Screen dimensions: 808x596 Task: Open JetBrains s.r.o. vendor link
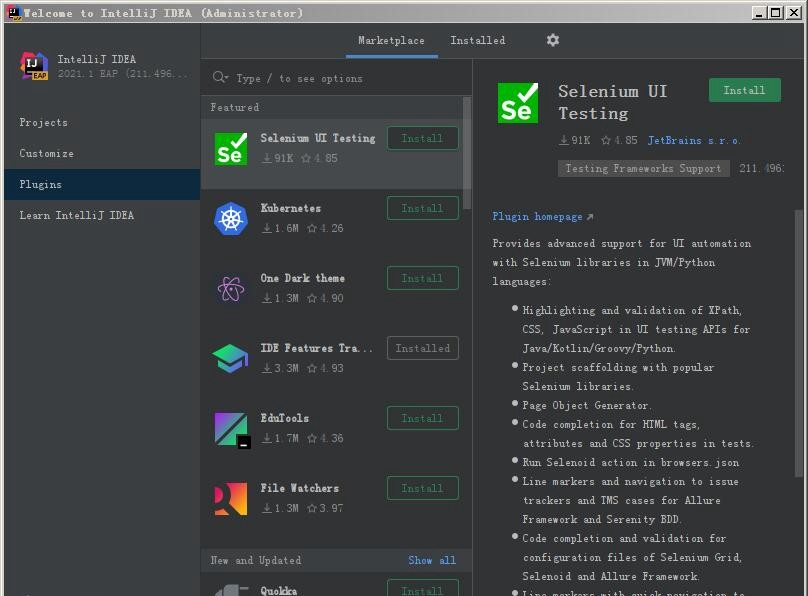(x=694, y=140)
